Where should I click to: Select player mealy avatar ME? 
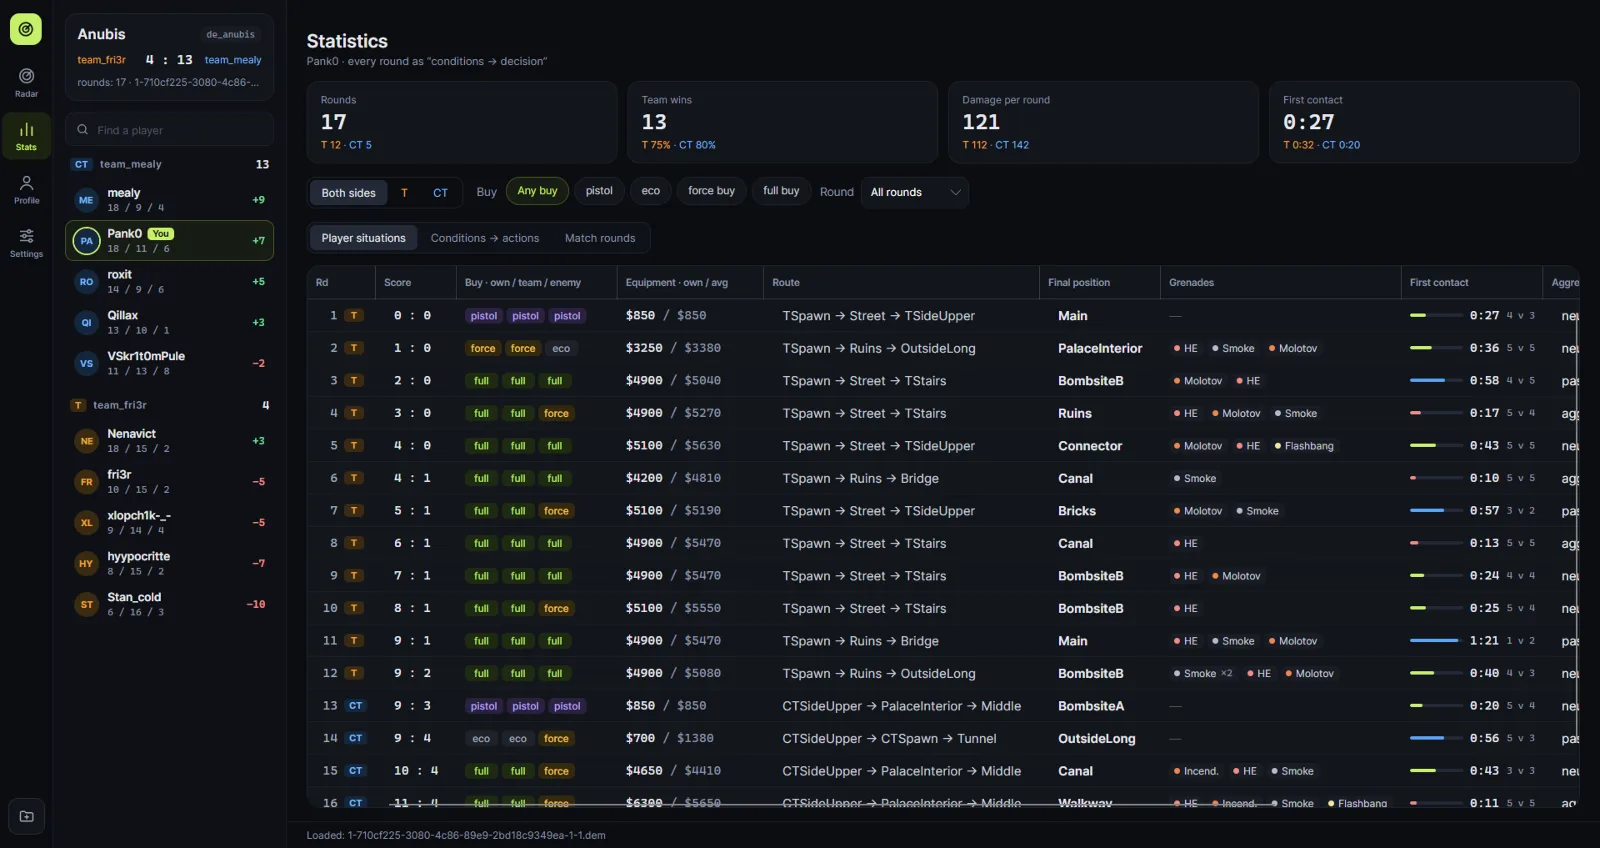click(86, 200)
